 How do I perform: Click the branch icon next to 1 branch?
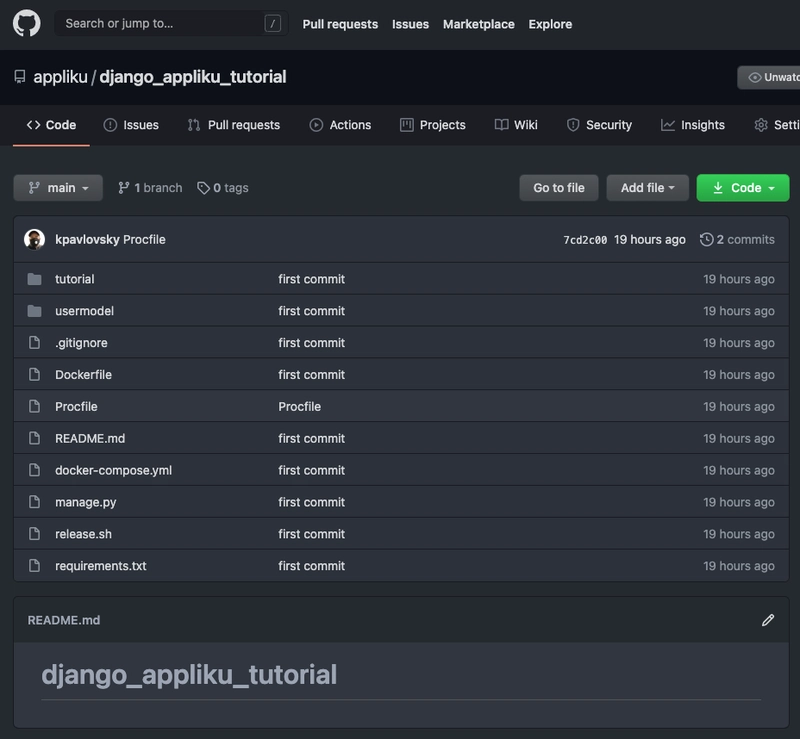(123, 188)
